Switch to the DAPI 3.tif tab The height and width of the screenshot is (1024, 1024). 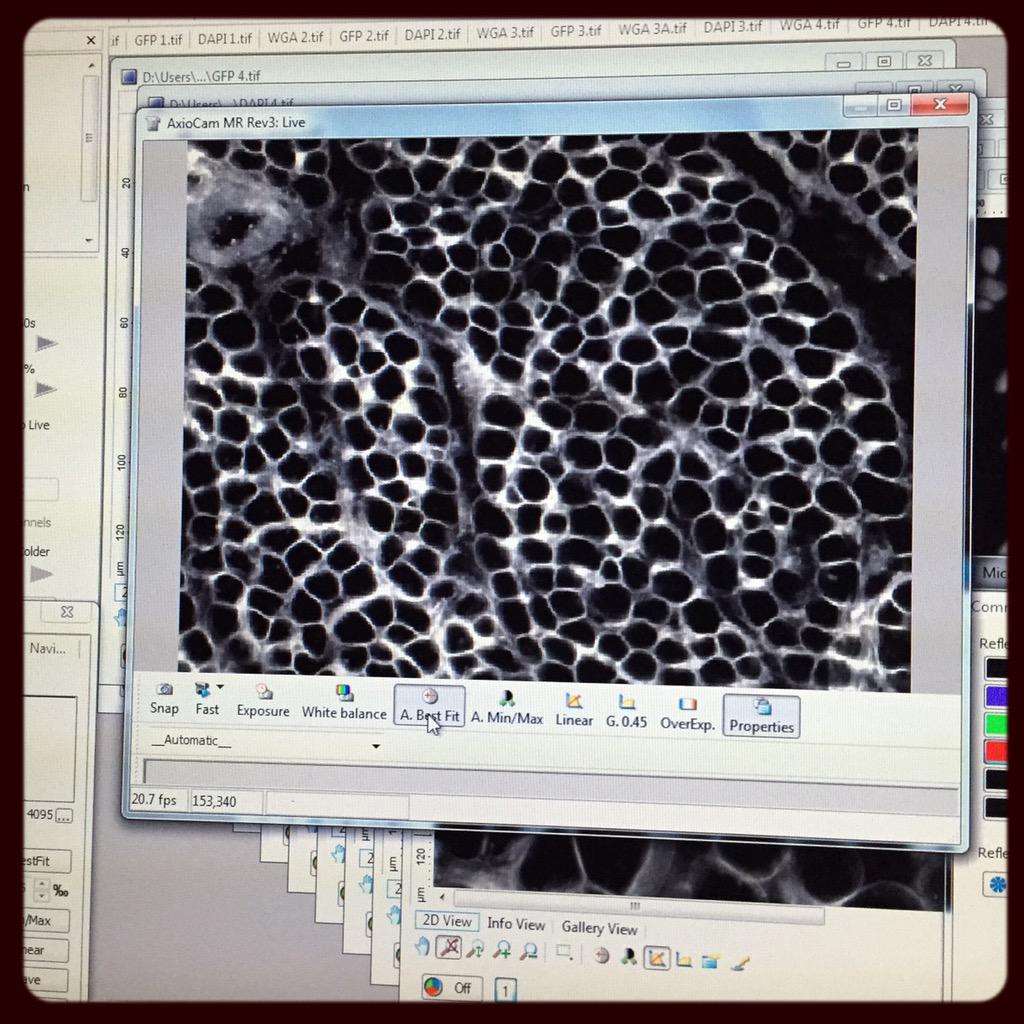pos(733,27)
